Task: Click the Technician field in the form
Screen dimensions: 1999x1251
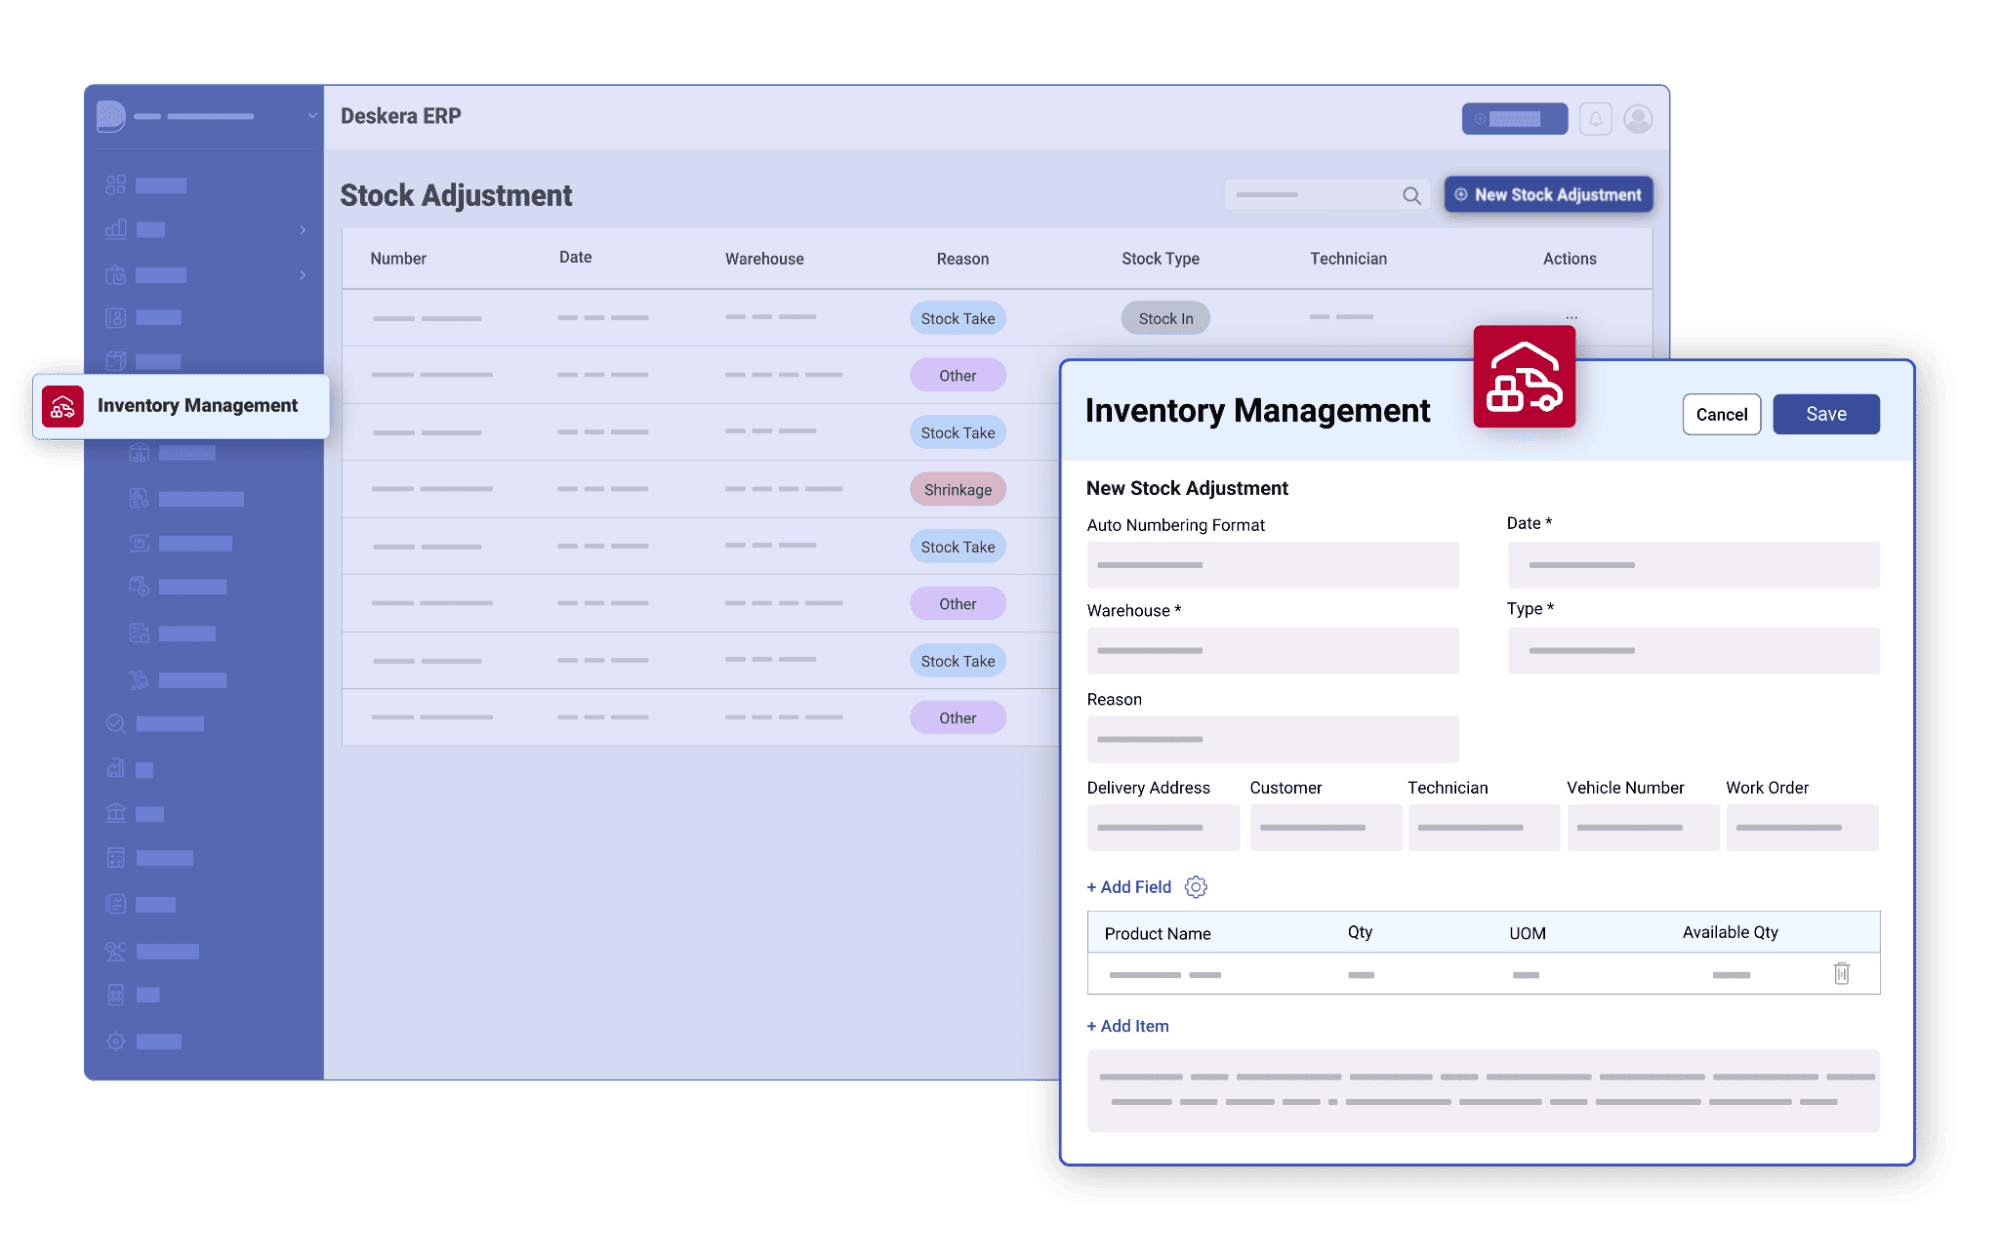Action: [x=1483, y=828]
